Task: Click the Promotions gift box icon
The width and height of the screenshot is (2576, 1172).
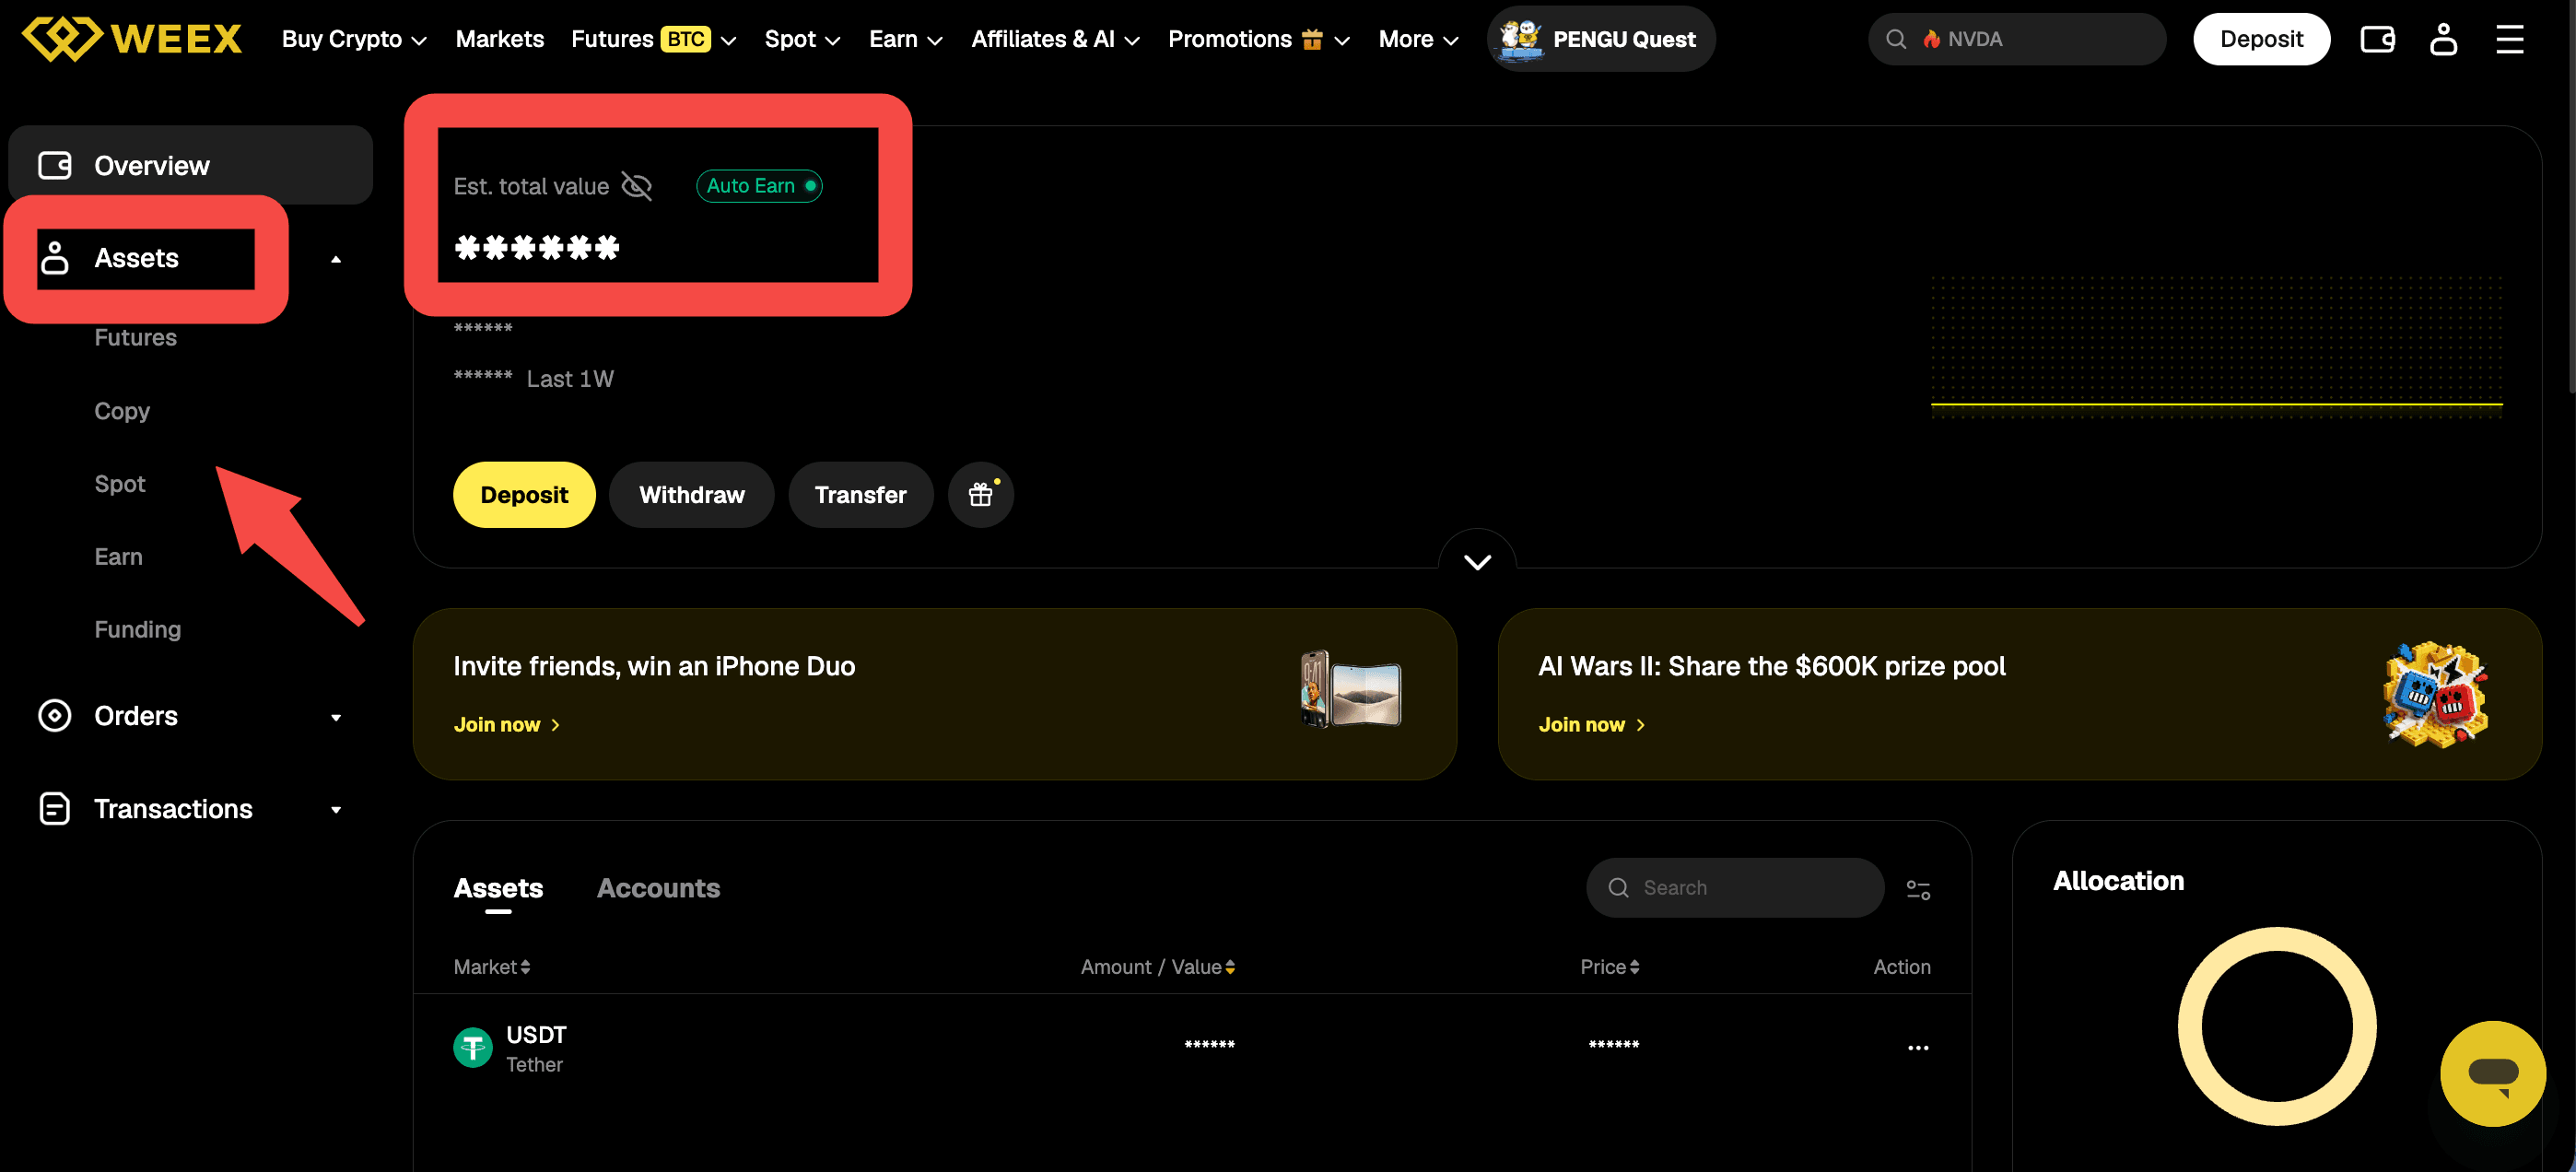Action: (1312, 39)
